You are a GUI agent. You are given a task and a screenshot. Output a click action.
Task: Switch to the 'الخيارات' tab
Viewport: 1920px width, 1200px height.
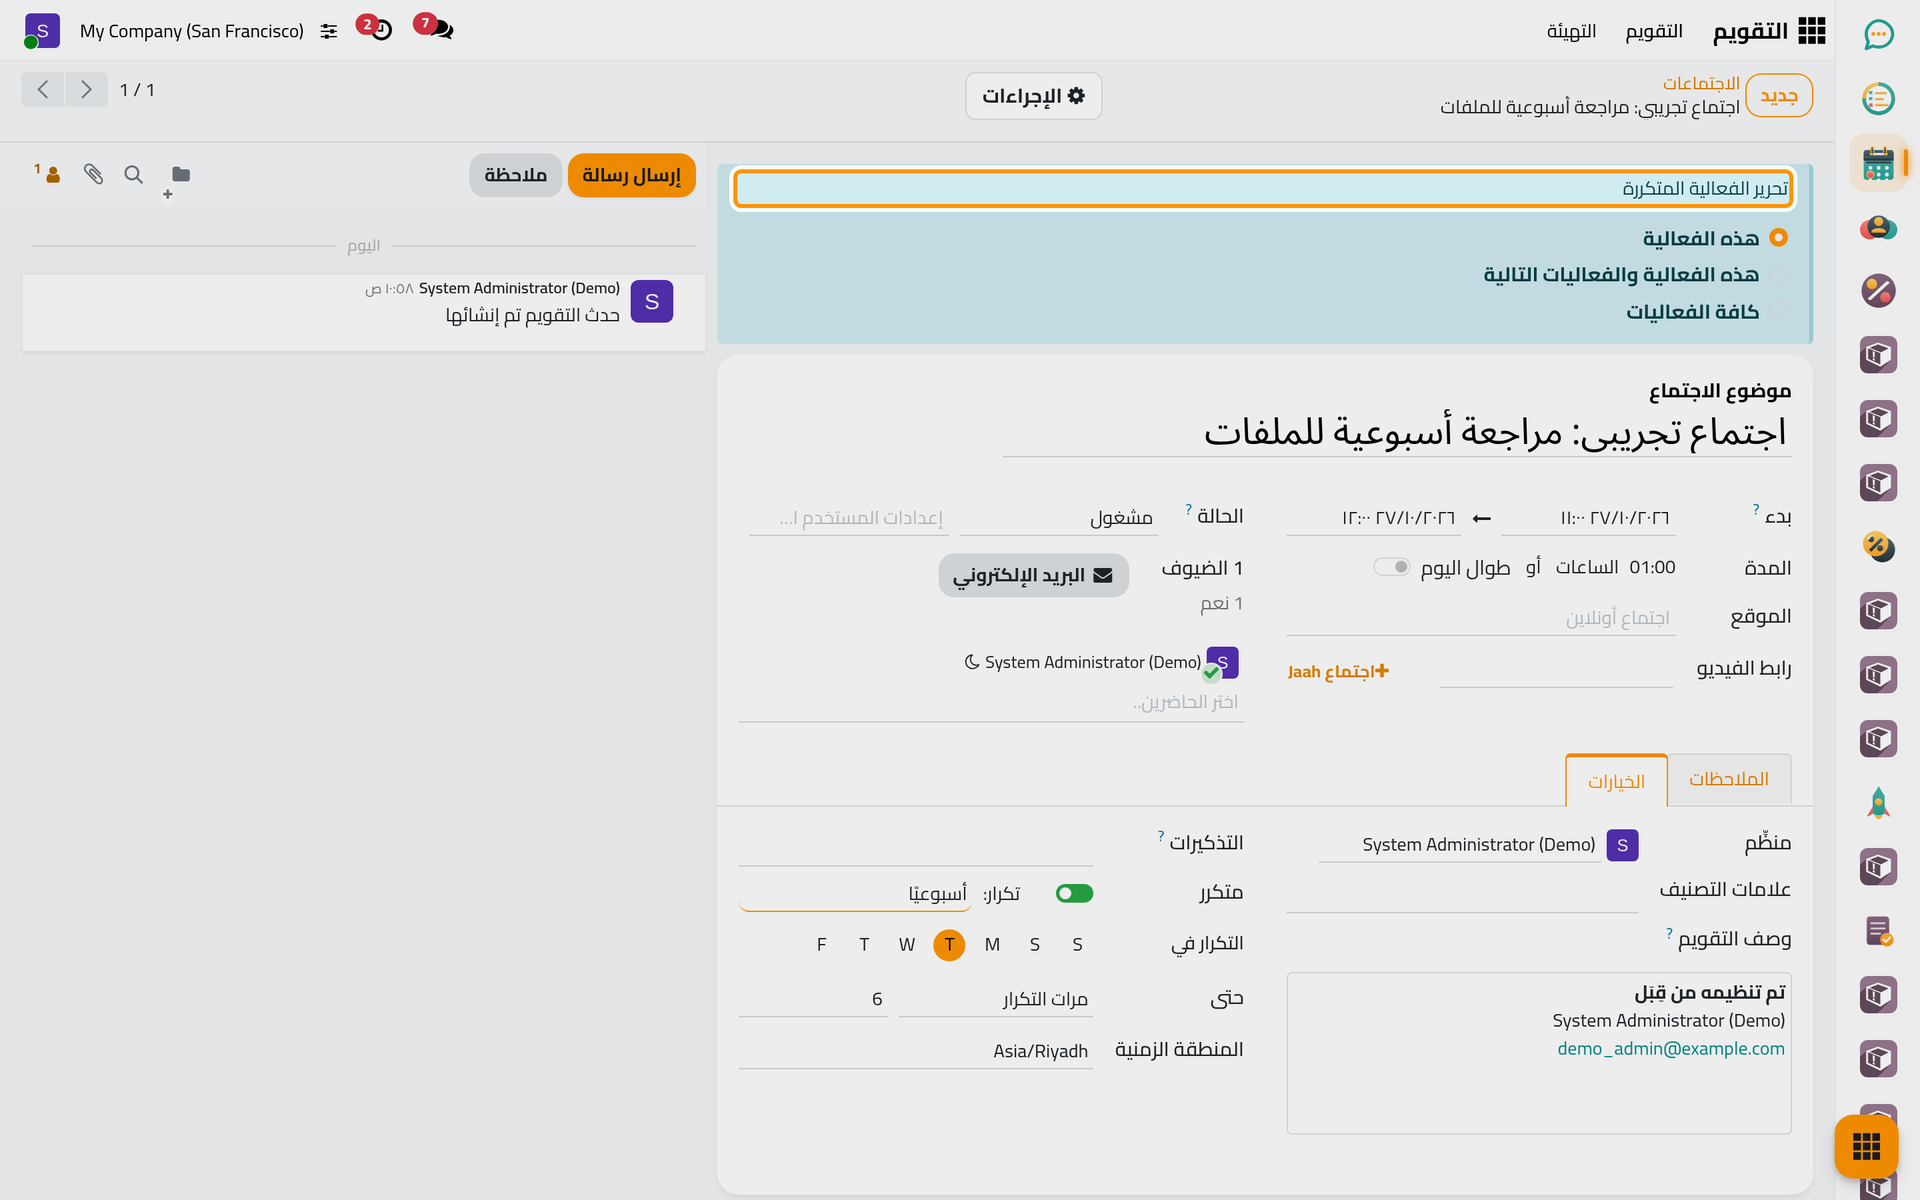pos(1616,781)
